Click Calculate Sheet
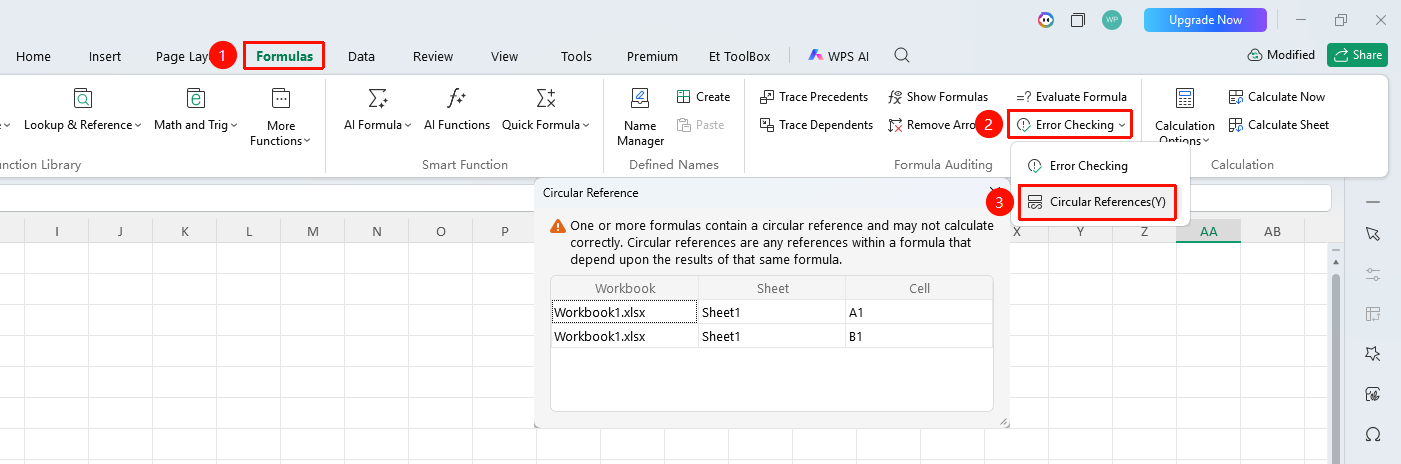Image resolution: width=1401 pixels, height=464 pixels. [1278, 125]
